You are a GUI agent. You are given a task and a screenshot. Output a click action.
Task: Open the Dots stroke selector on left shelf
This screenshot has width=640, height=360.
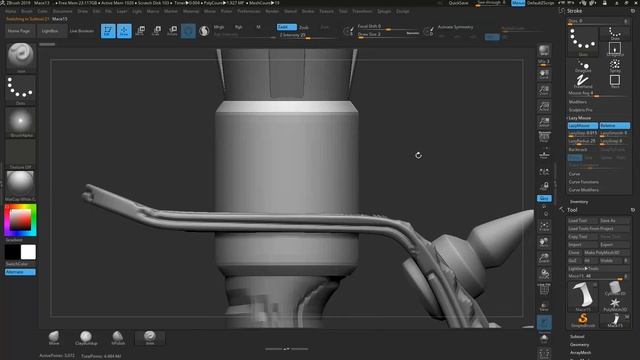(20, 90)
